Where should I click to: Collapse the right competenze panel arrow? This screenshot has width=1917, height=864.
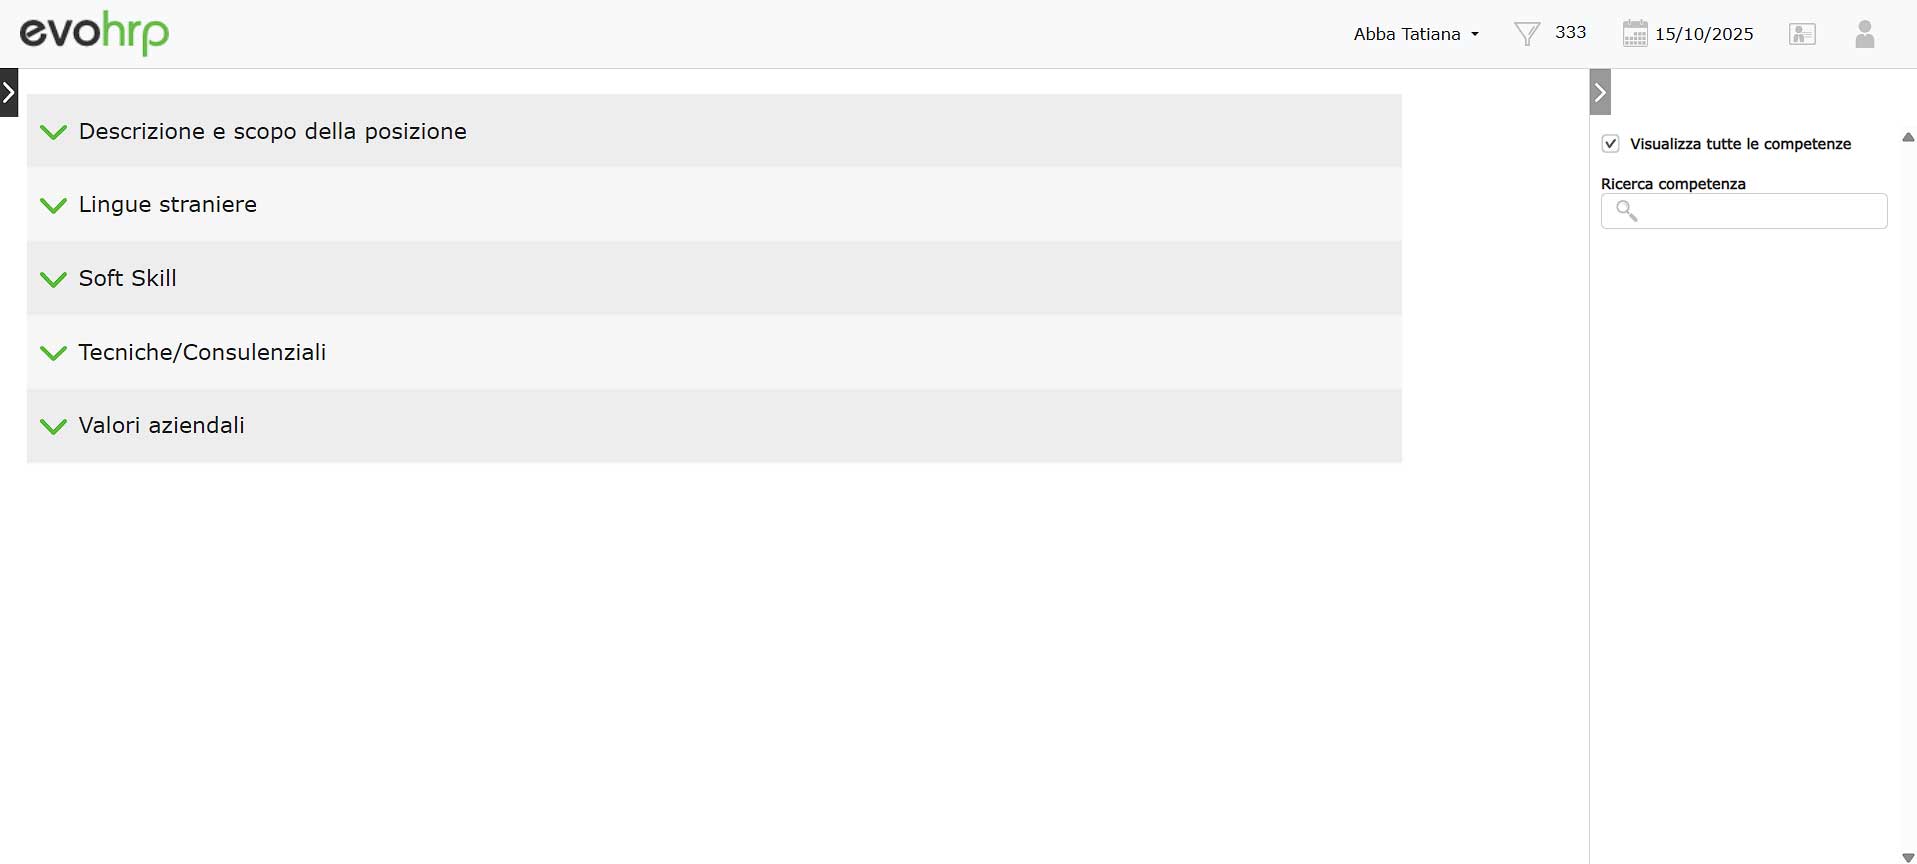(x=1600, y=93)
